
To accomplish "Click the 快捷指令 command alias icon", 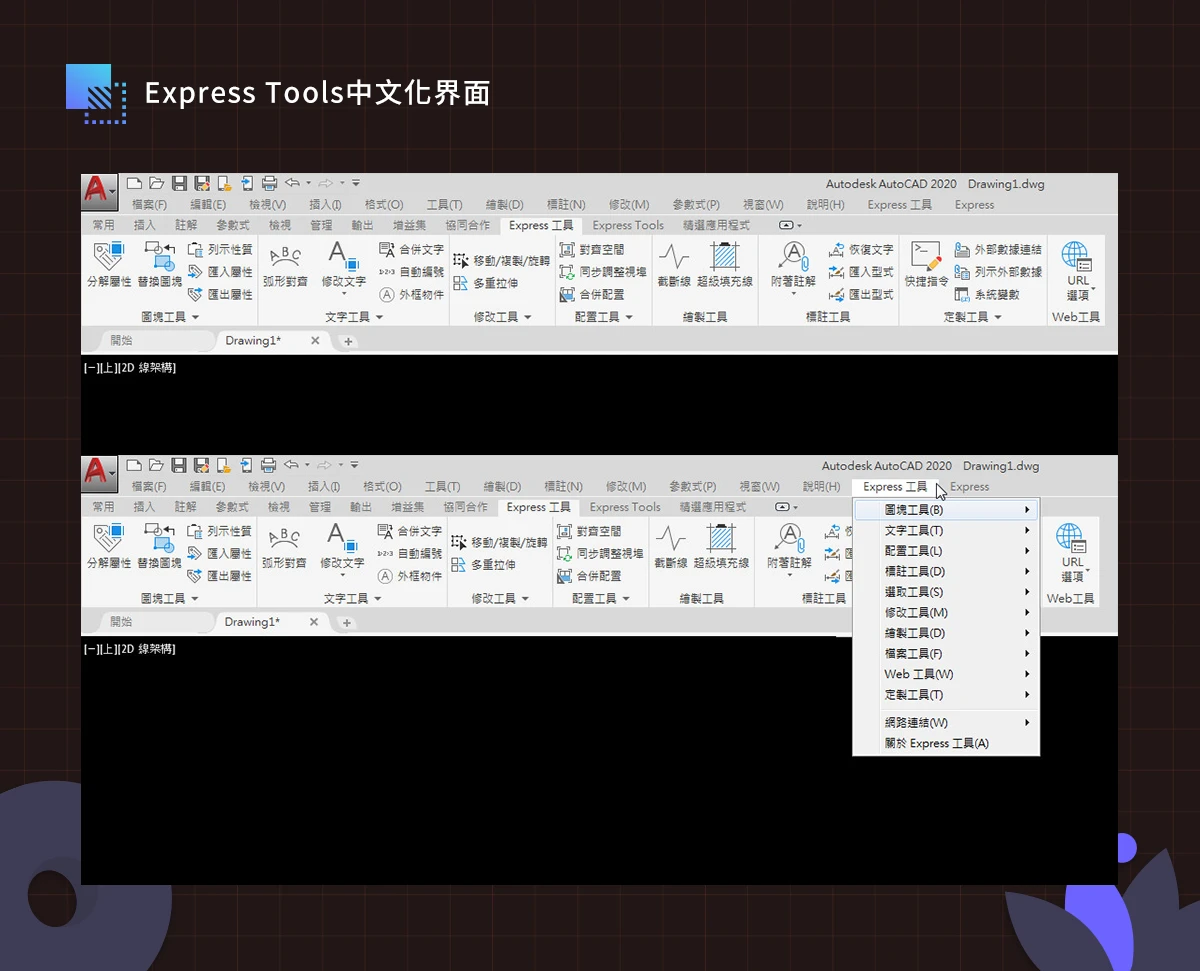I will [926, 257].
